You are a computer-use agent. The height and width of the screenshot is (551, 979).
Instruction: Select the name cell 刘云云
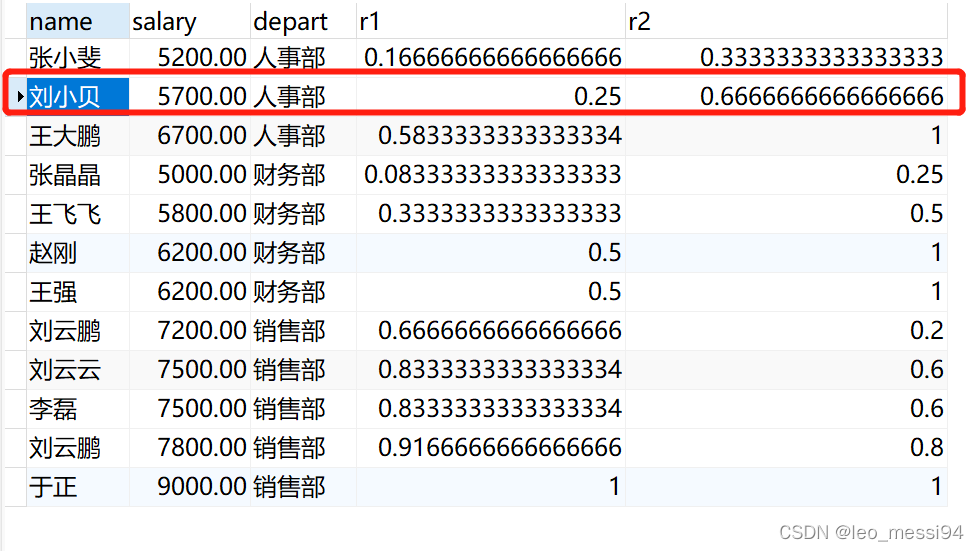[78, 369]
